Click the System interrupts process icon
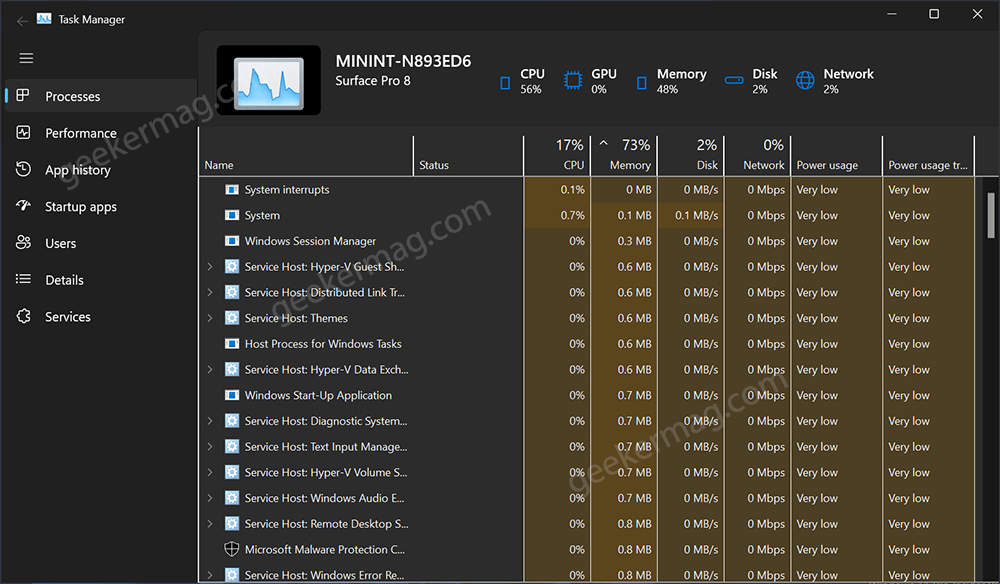The image size is (1000, 584). (x=232, y=189)
